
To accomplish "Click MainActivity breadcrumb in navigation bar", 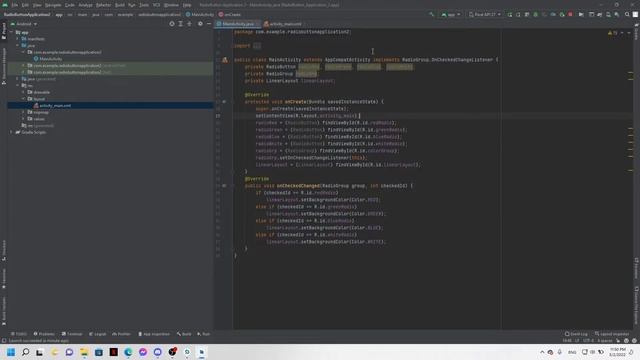I will pos(200,14).
